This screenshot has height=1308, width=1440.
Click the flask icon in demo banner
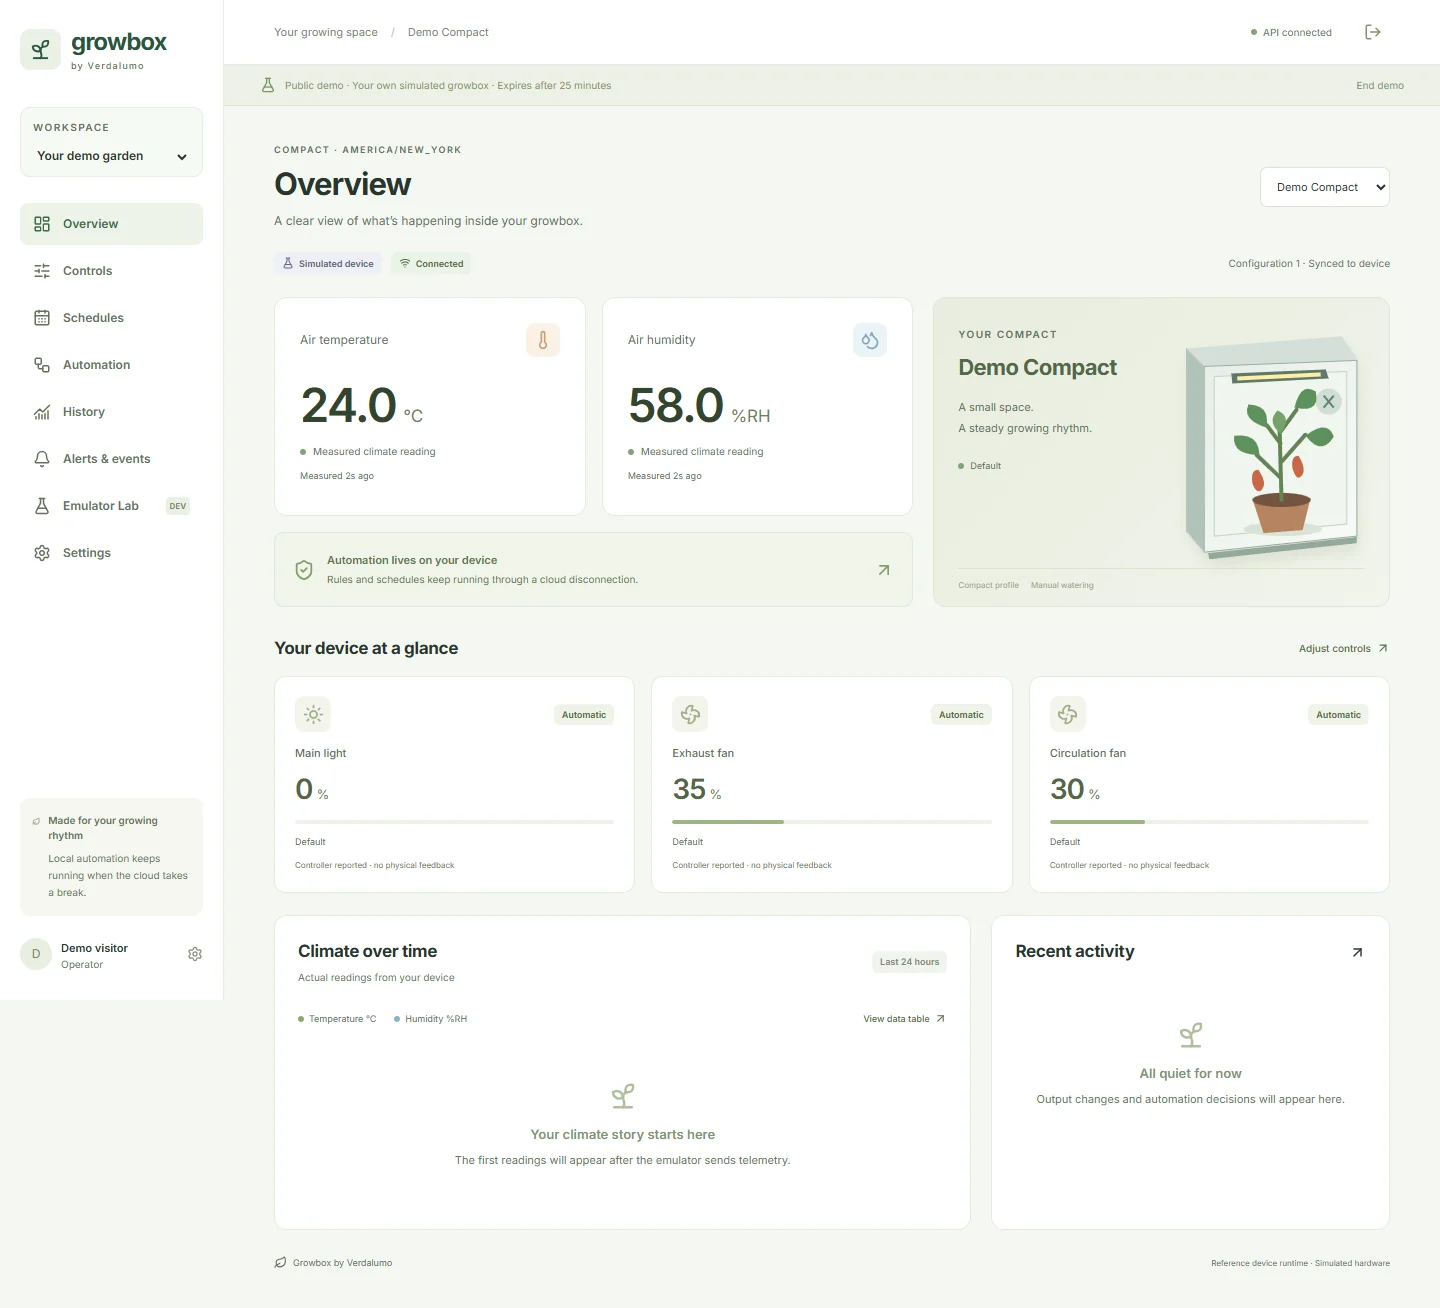tap(268, 86)
